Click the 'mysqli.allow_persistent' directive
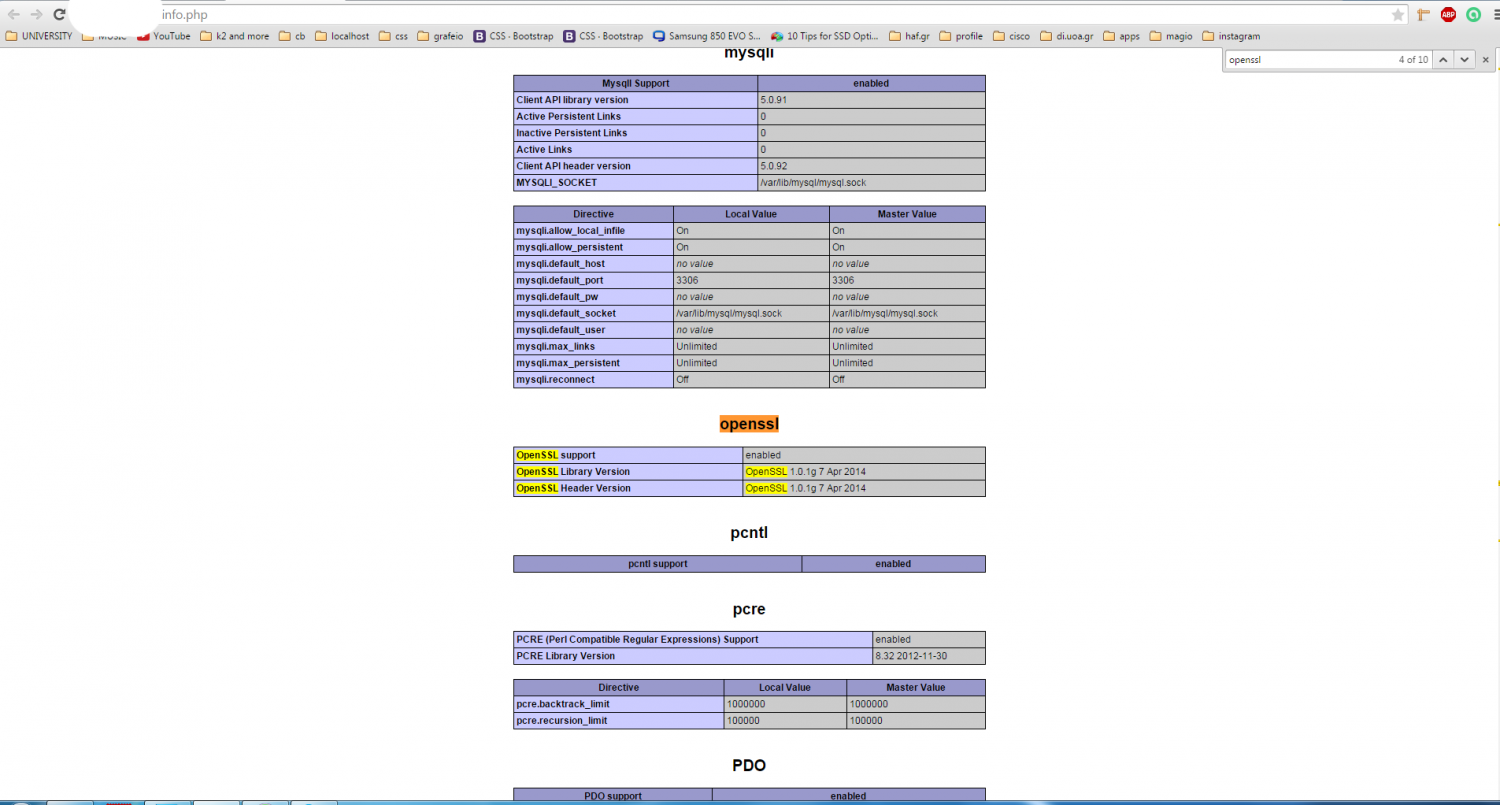Image resolution: width=1500 pixels, height=805 pixels. click(593, 247)
